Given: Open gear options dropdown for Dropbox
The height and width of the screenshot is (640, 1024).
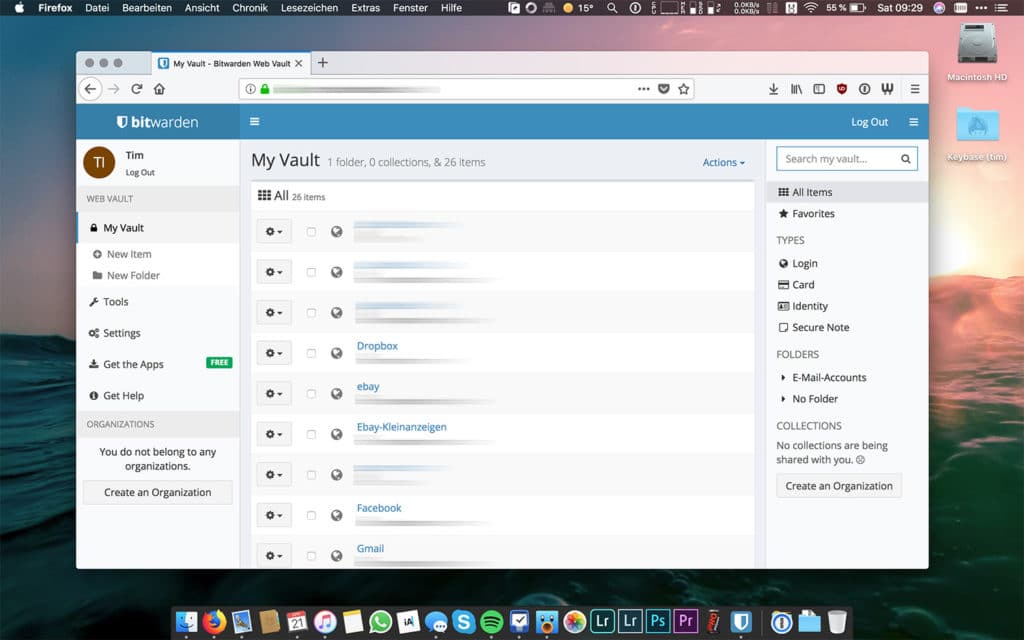Looking at the screenshot, I should point(274,353).
